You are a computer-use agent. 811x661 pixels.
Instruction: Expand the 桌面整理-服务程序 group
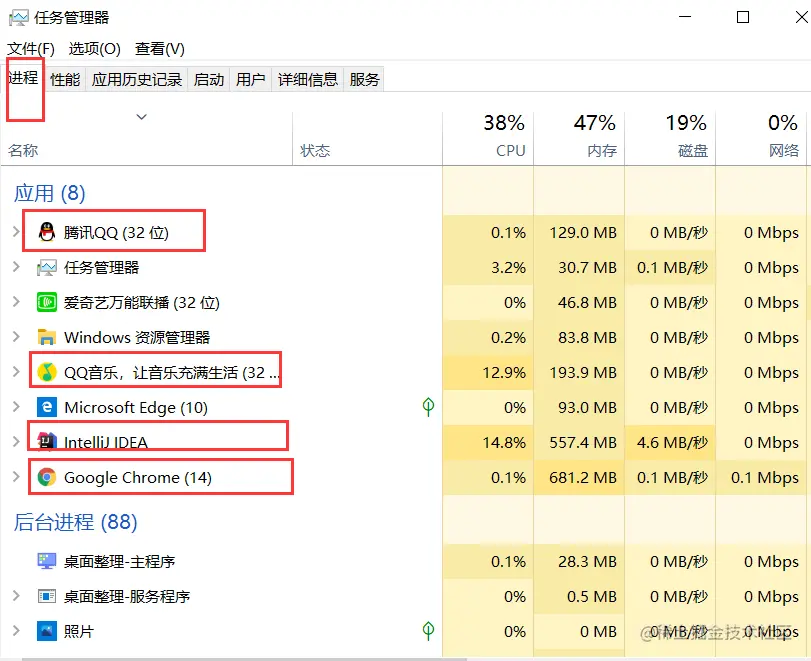(17, 596)
